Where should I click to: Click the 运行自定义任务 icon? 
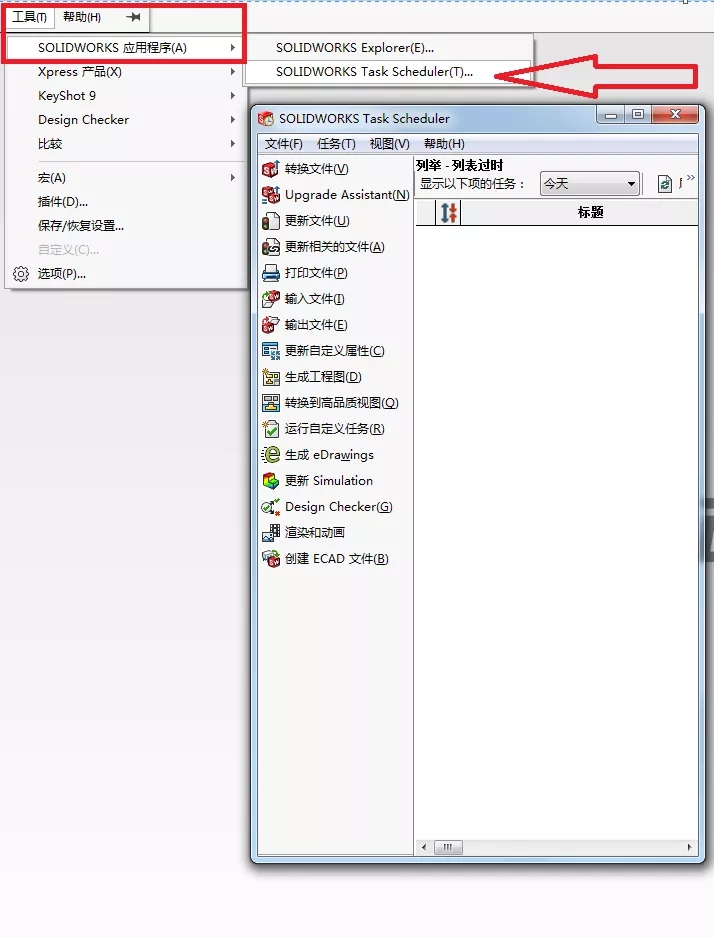(270, 429)
